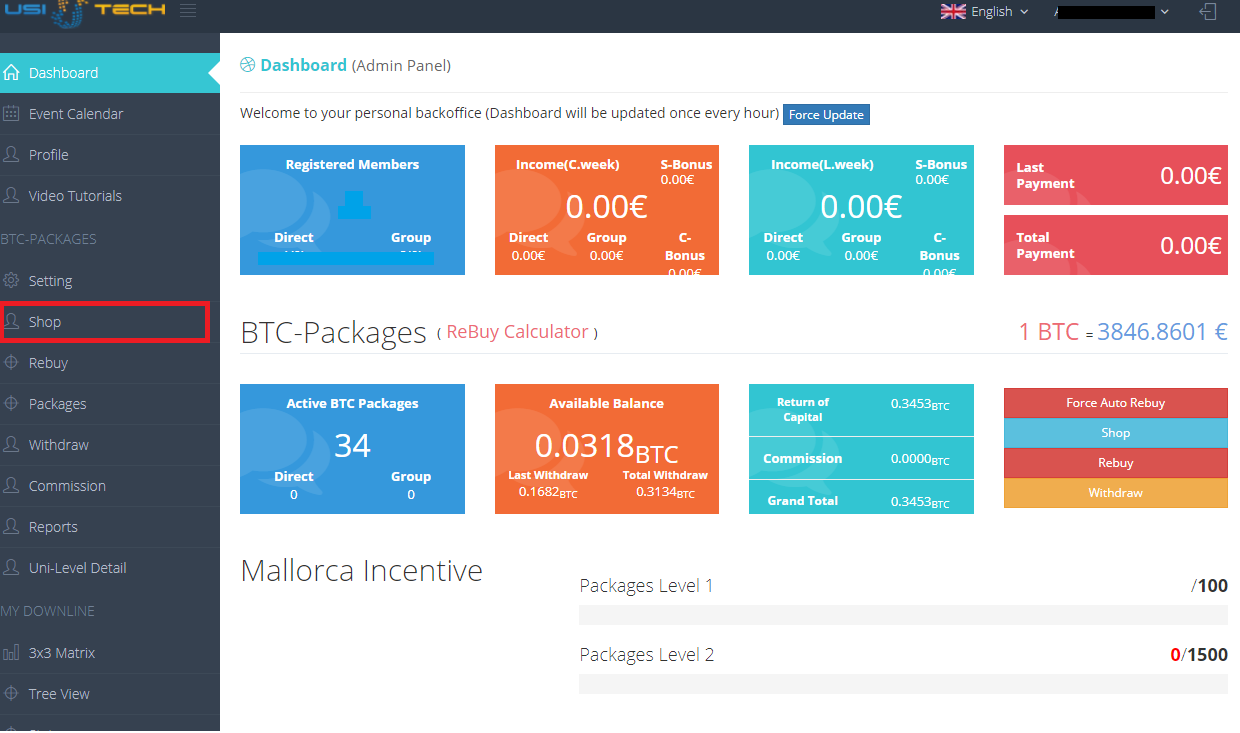1240x733 pixels.
Task: Click the Tree View sidebar icon
Action: click(x=11, y=693)
